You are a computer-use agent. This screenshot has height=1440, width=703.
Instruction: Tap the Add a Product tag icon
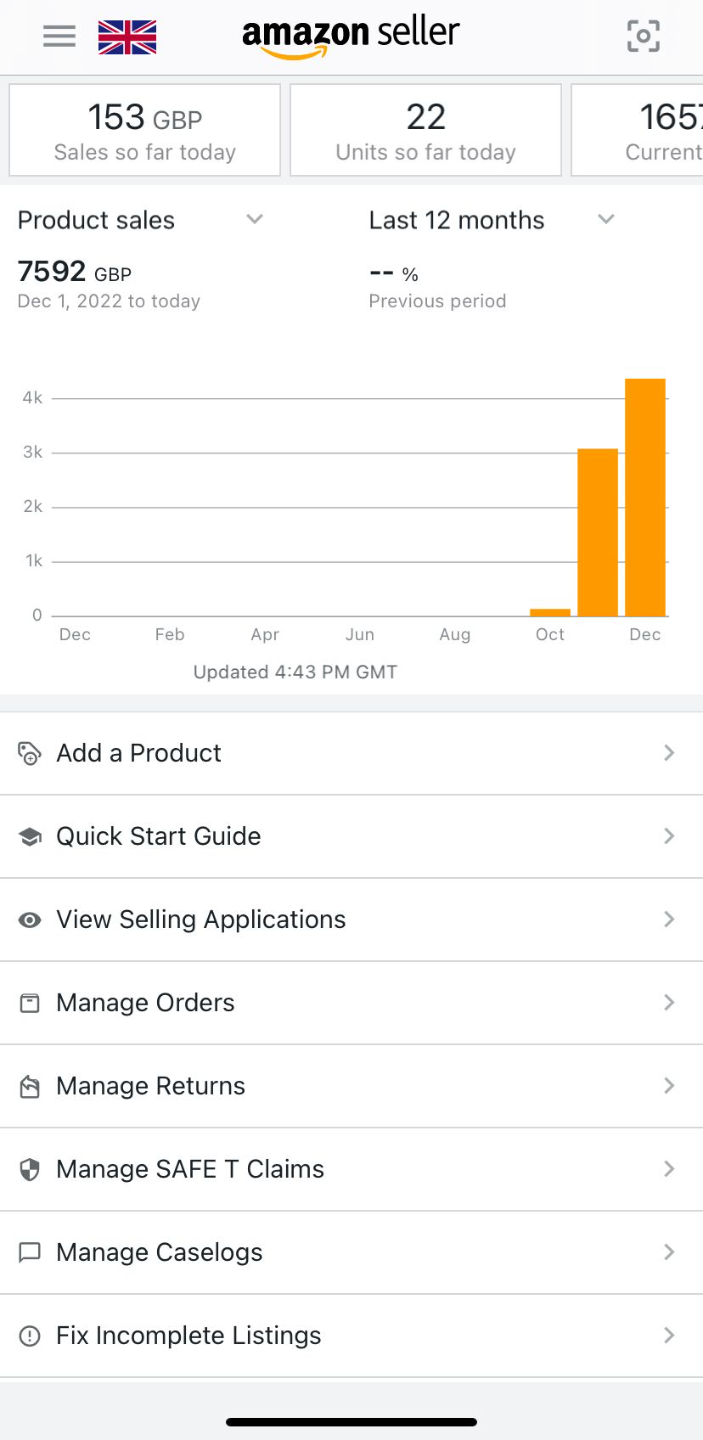click(30, 753)
